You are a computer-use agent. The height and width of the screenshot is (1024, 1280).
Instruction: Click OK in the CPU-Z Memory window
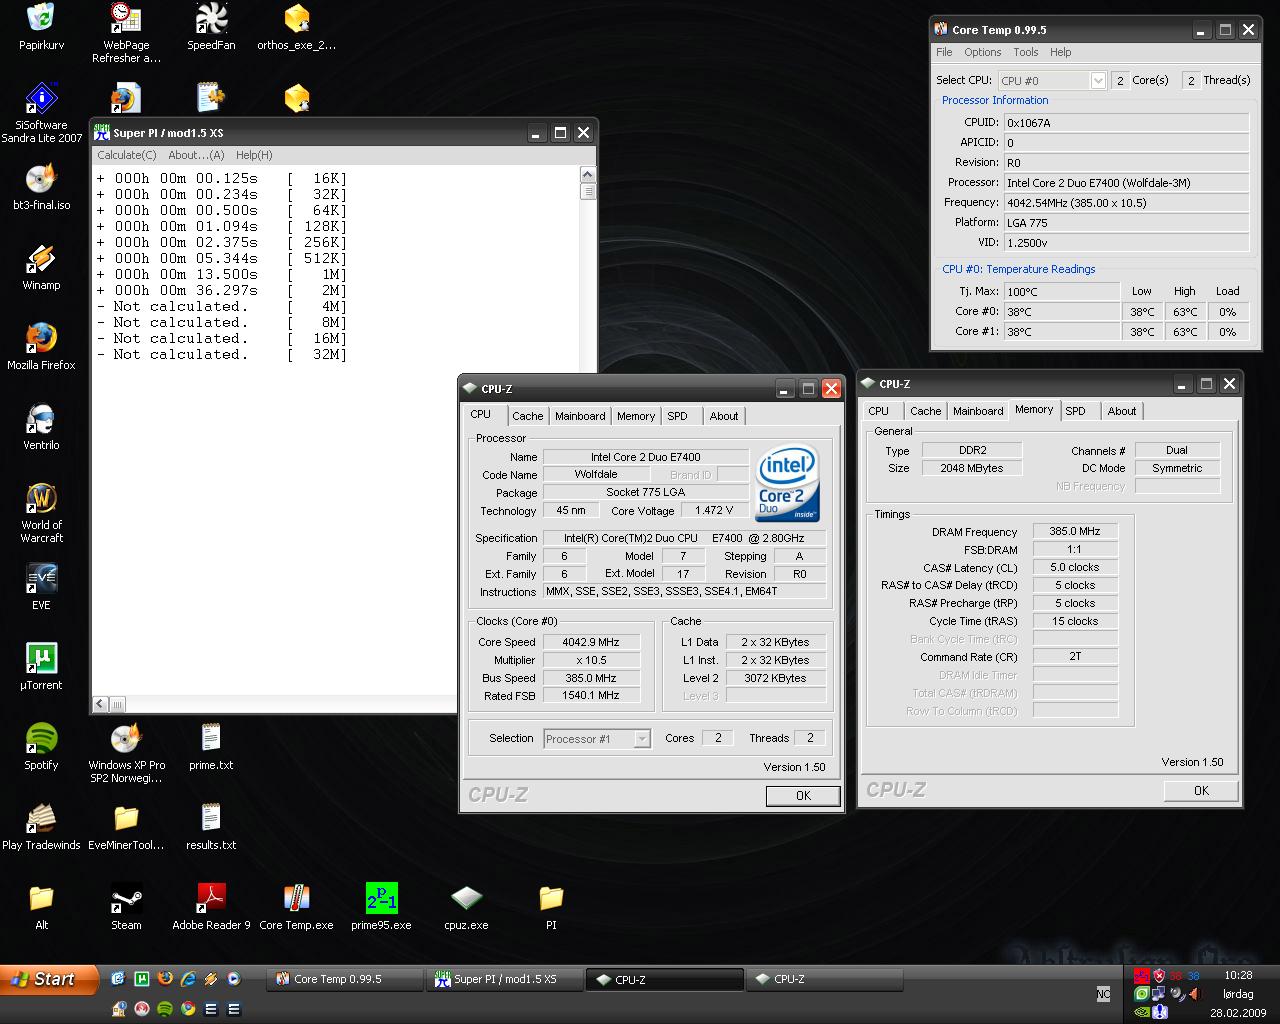[1201, 790]
